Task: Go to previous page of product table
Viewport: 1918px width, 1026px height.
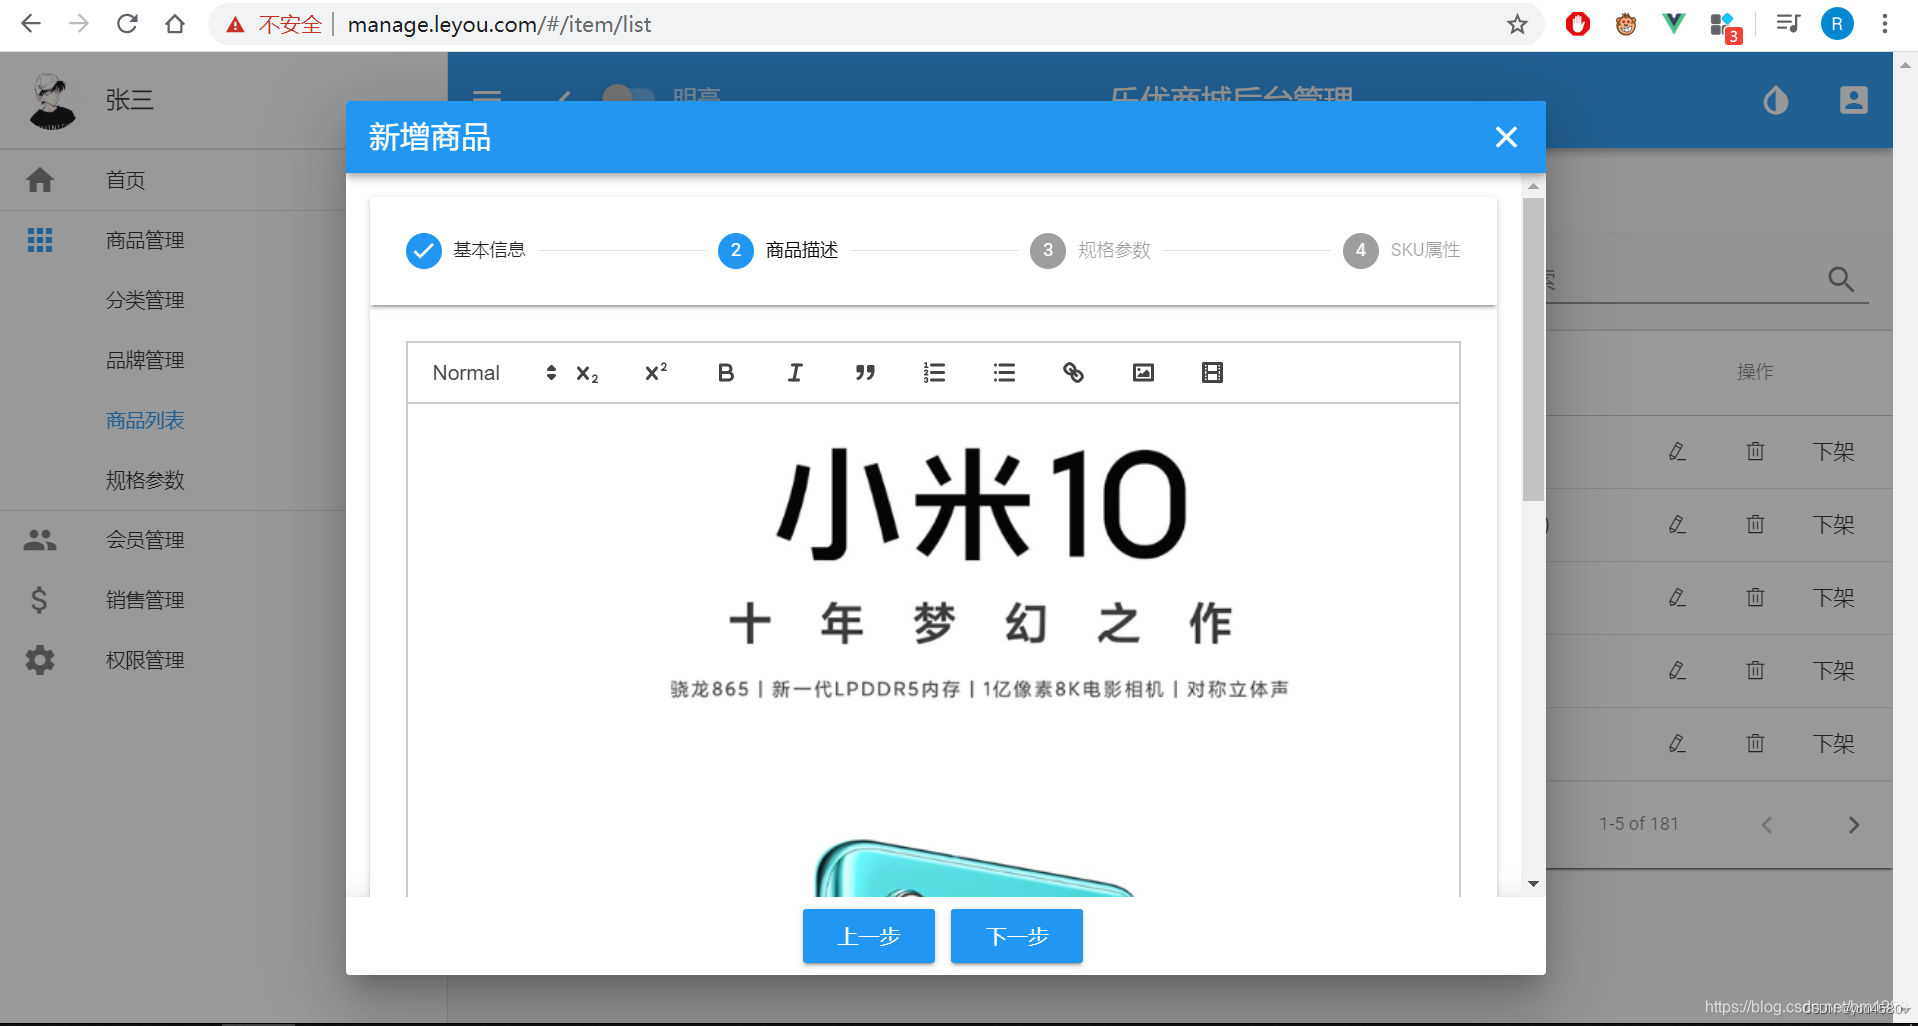Action: pos(1767,825)
